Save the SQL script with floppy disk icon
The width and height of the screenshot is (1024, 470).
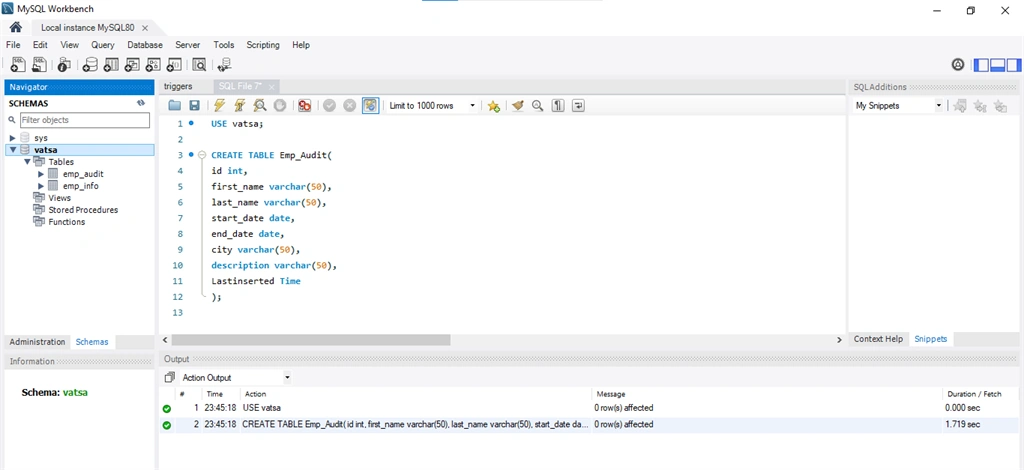194,106
